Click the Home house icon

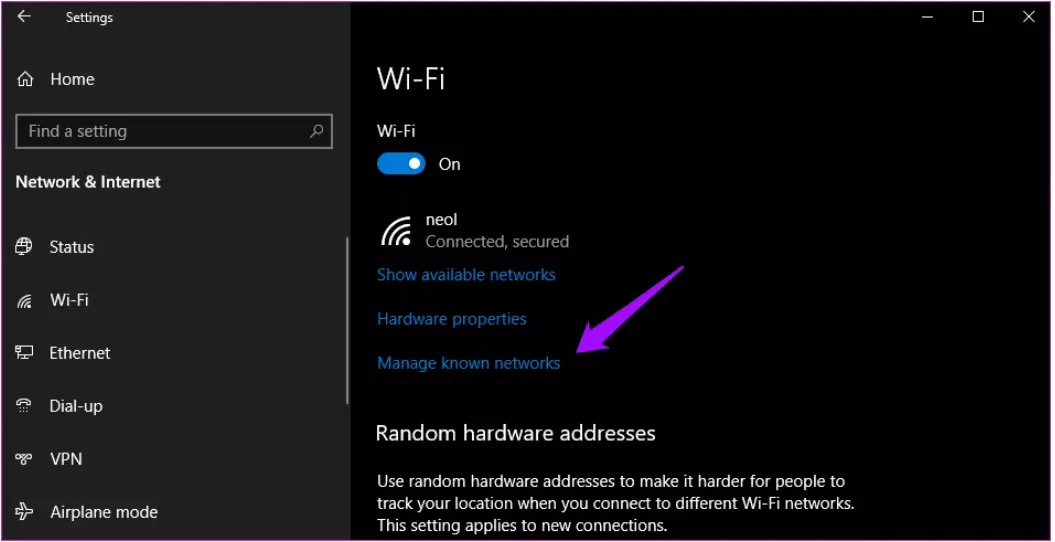[x=25, y=79]
